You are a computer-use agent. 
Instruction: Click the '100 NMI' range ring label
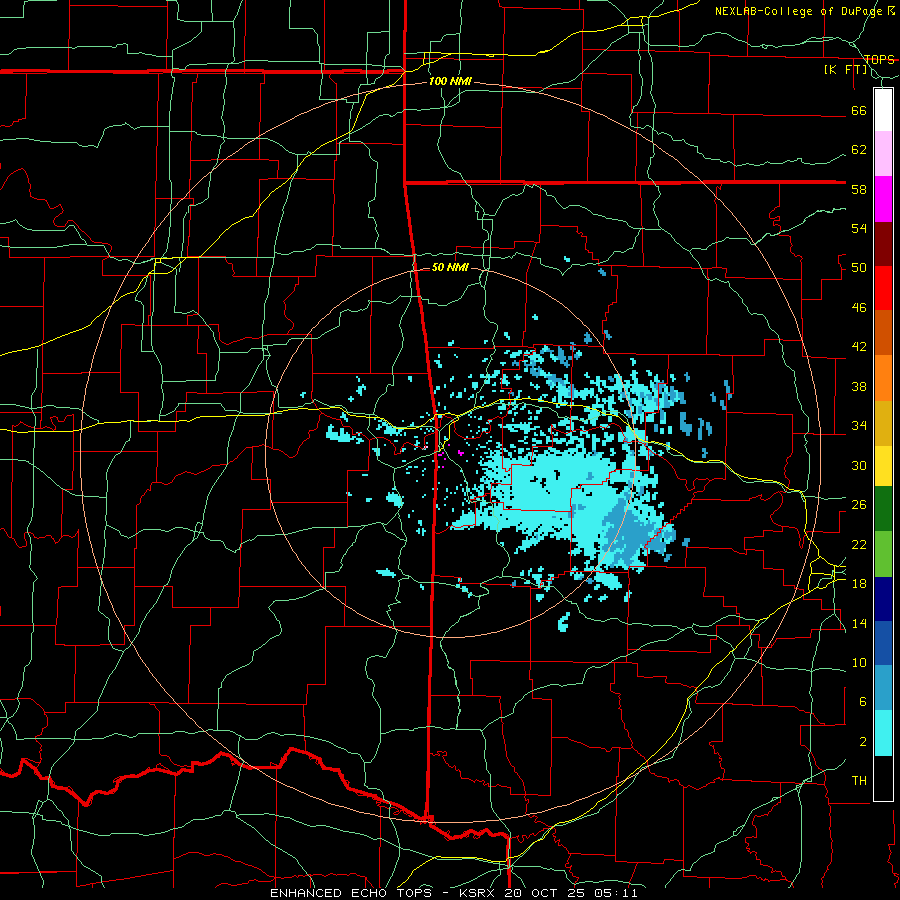[450, 81]
